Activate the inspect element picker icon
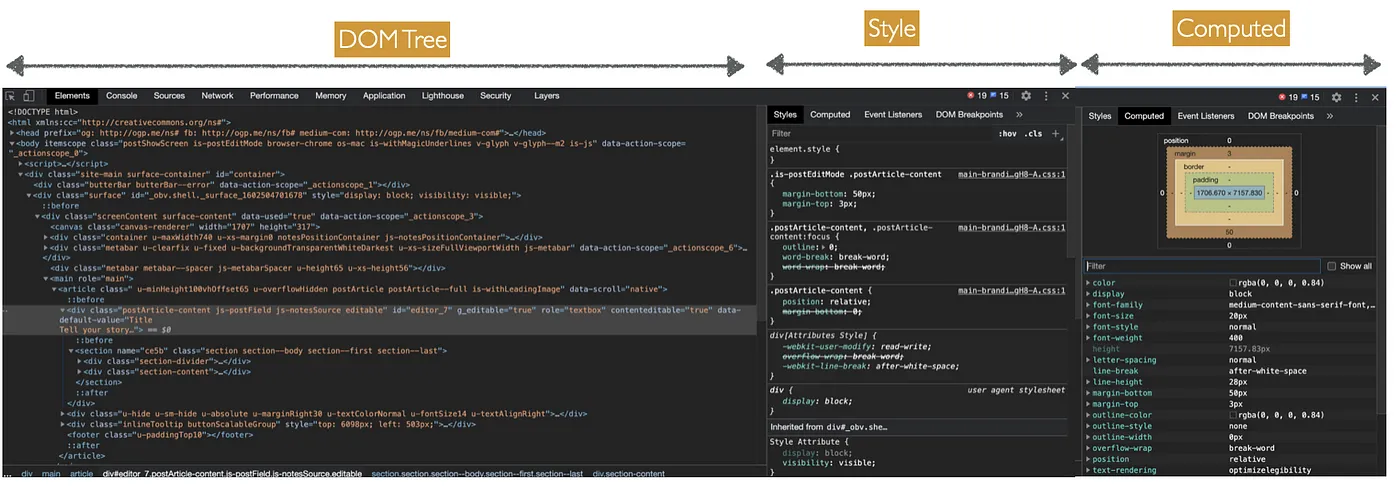Viewport: 1400px width, 490px height. 10,96
